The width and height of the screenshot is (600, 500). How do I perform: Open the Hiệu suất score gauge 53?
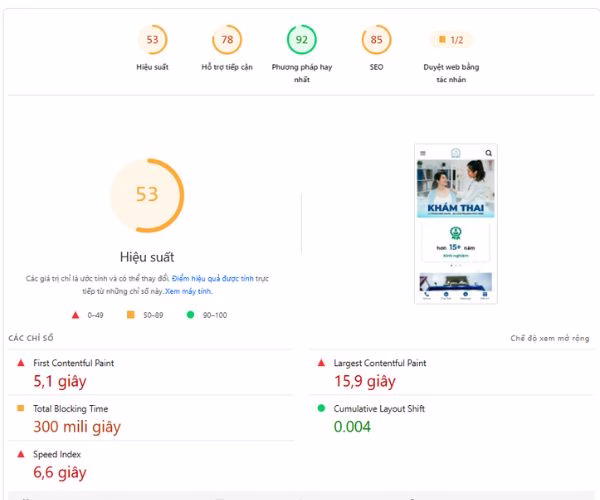click(x=152, y=40)
